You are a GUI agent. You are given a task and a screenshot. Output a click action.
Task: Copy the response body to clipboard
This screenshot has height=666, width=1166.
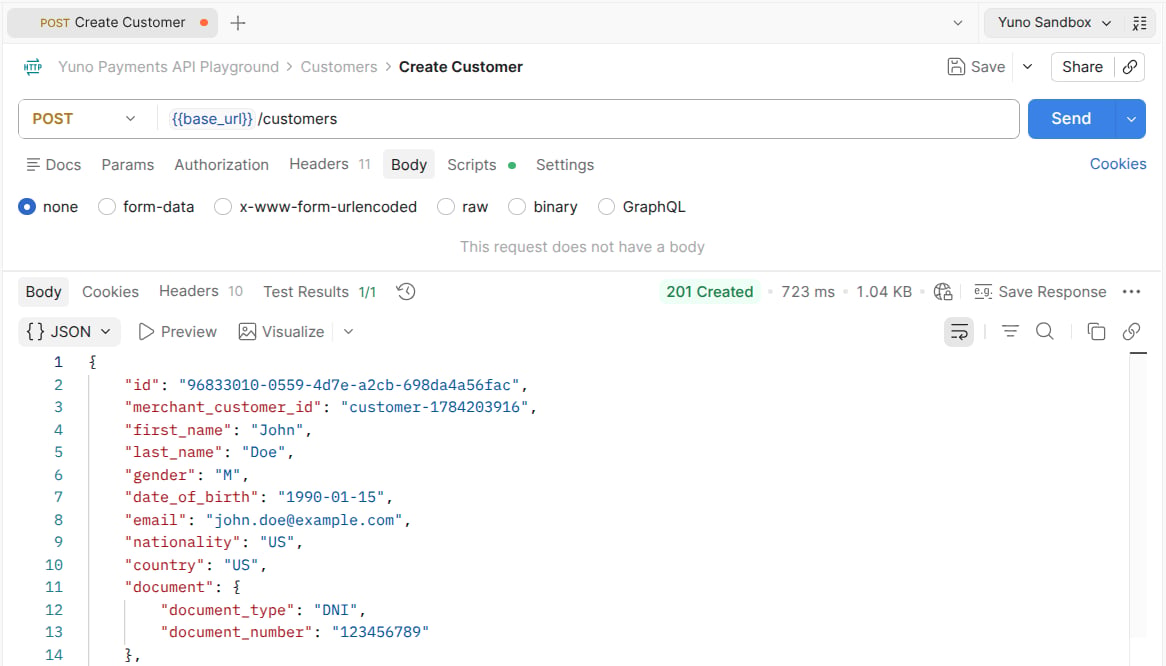click(1096, 332)
